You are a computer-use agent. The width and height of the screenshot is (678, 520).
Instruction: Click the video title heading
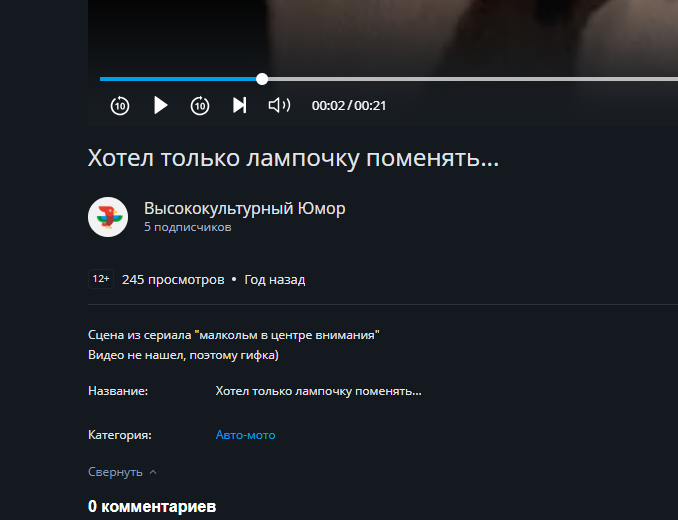click(293, 158)
